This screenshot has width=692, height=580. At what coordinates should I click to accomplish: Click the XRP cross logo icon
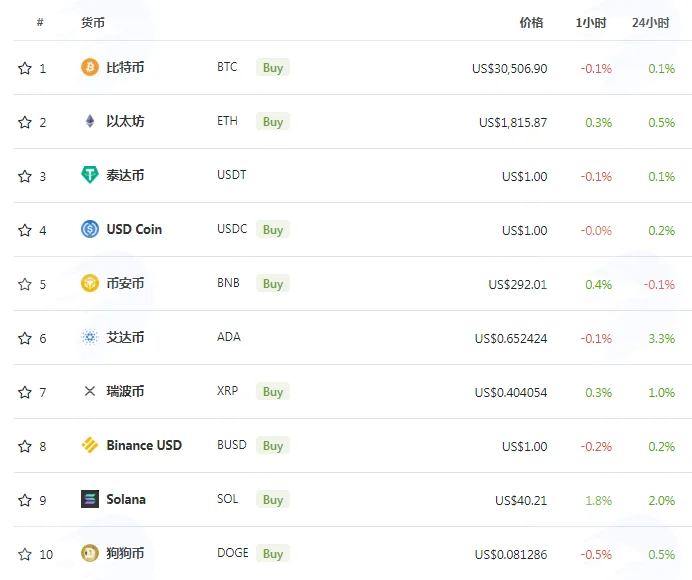coord(90,391)
